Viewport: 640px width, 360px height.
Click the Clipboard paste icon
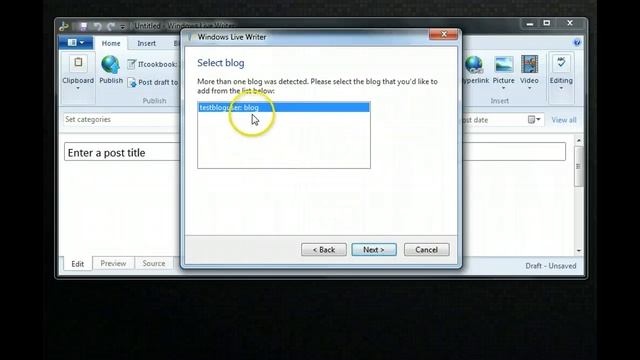click(78, 63)
